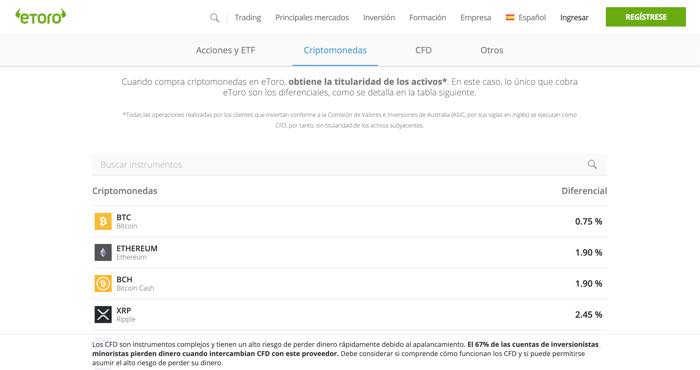Viewport: 700px width, 370px height.
Task: Click the Ripple subtitle text
Action: (x=126, y=319)
